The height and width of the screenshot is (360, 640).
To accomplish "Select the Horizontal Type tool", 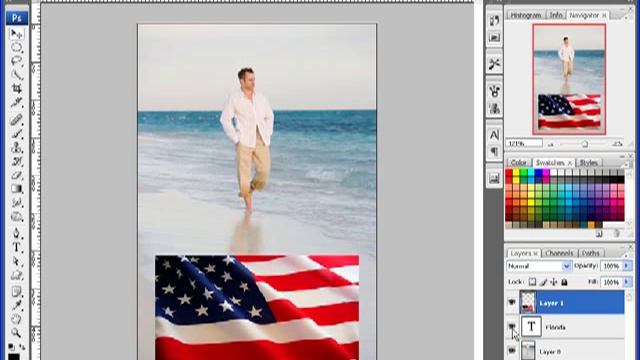I will tap(16, 247).
